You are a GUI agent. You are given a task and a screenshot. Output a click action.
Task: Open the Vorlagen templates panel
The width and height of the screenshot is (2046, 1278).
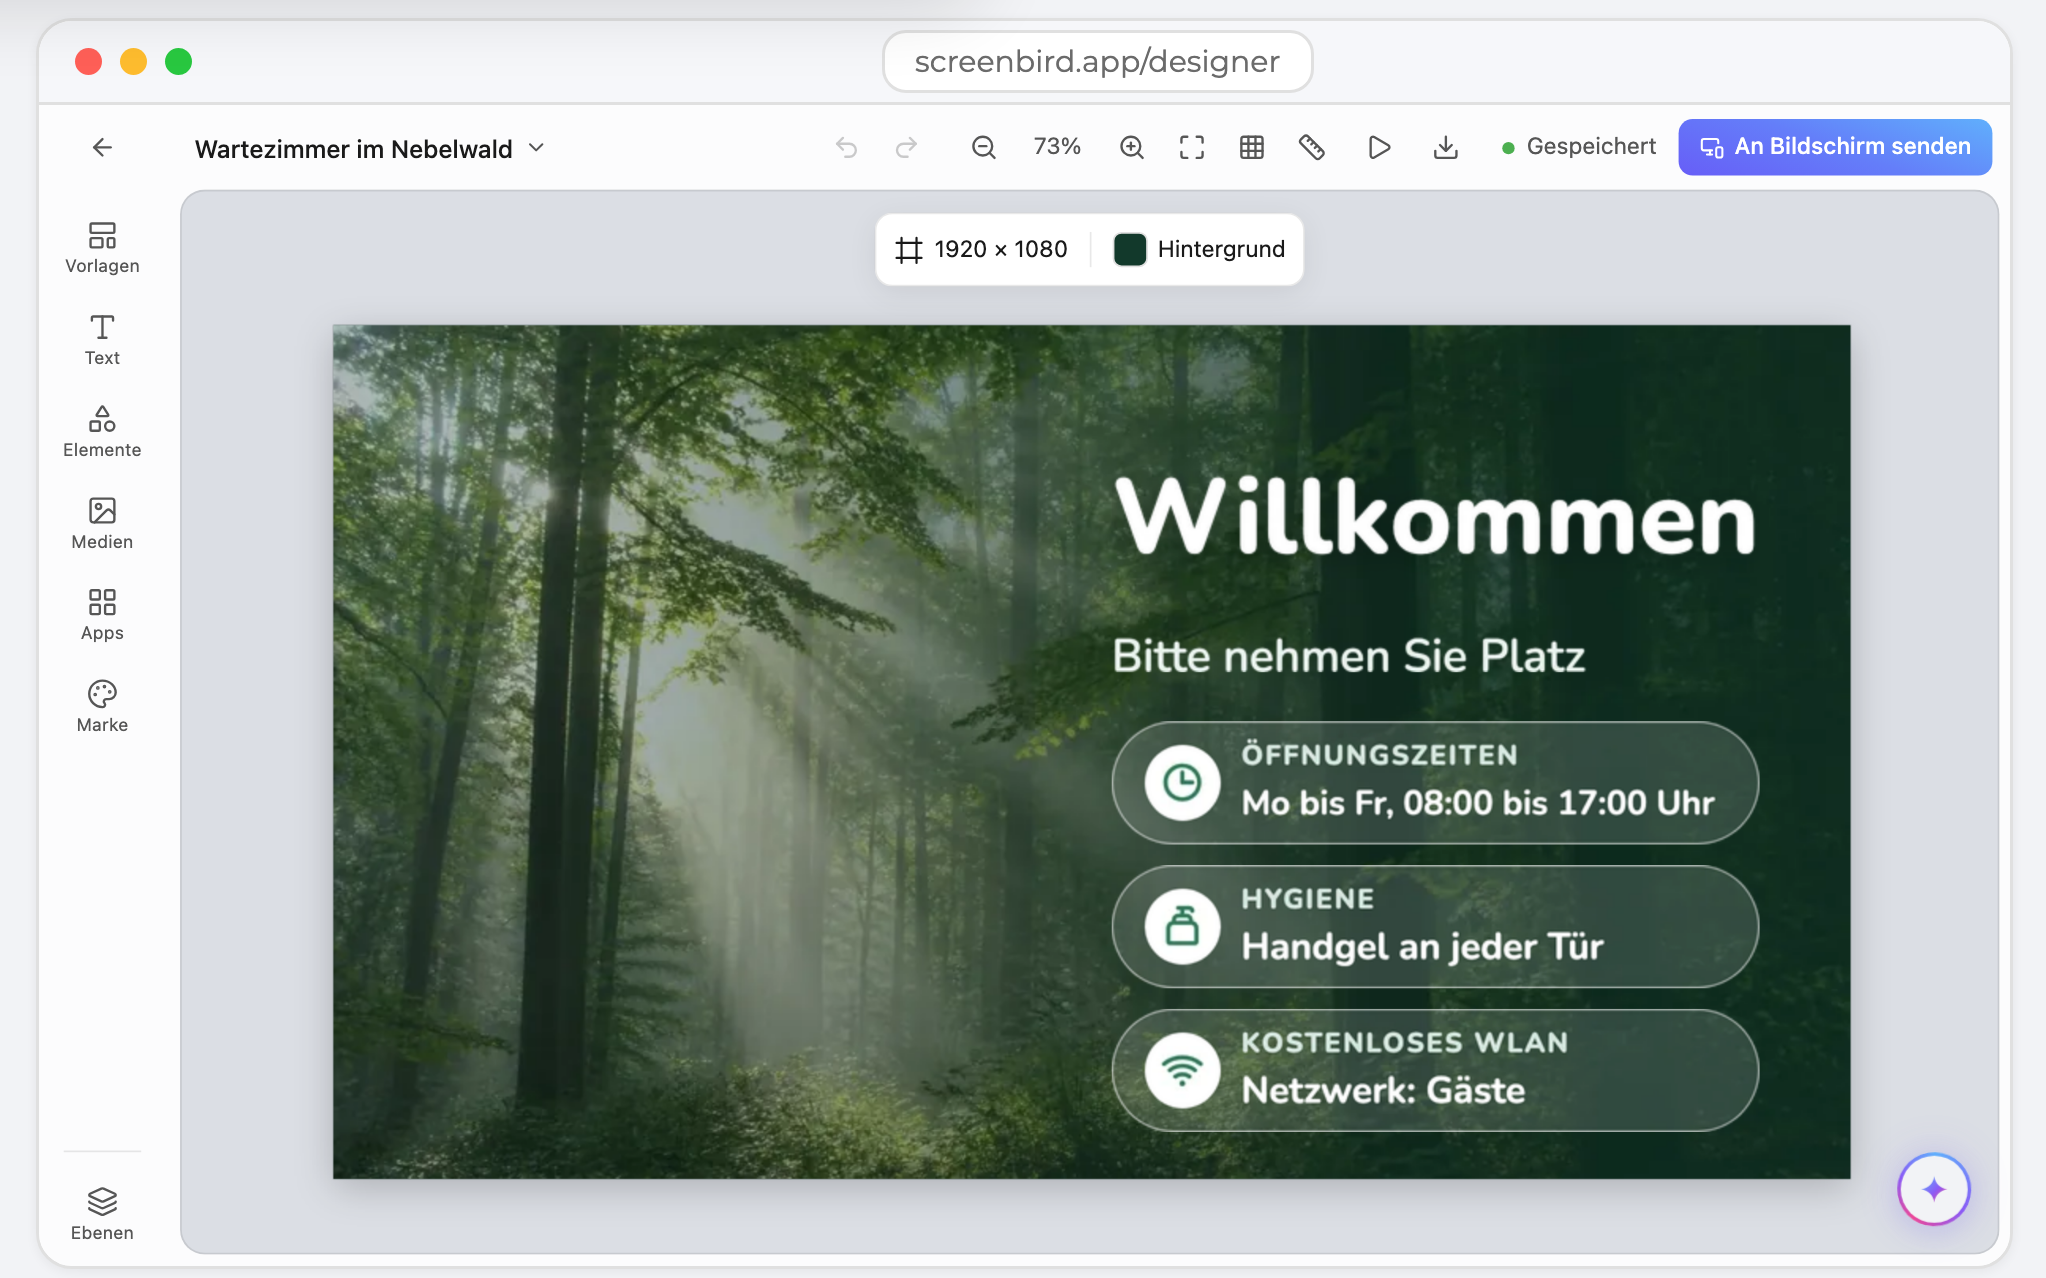(x=102, y=248)
